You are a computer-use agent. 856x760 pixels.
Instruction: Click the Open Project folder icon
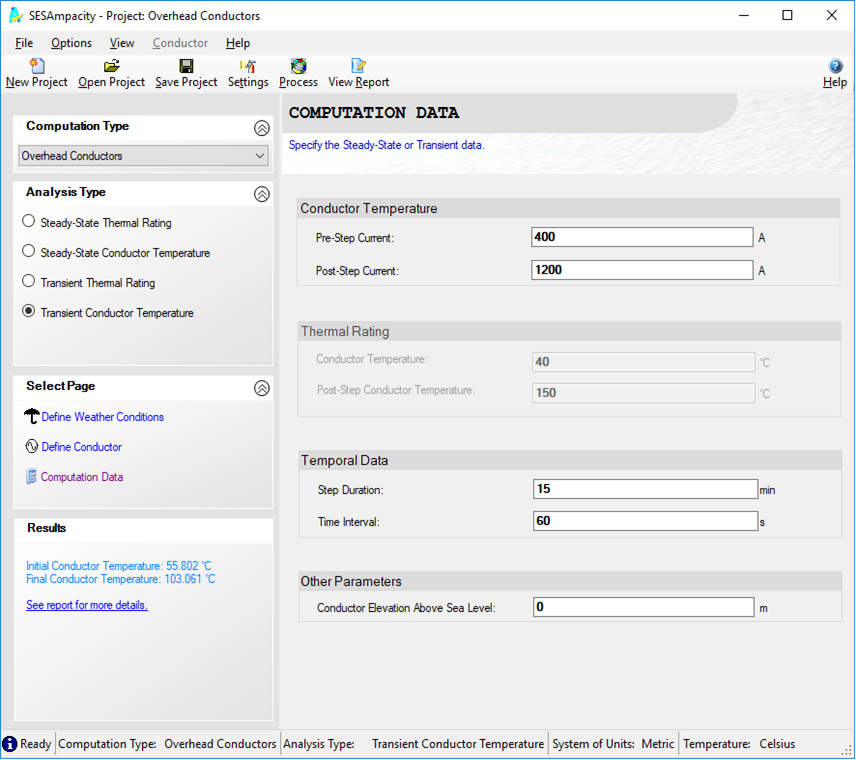point(111,66)
